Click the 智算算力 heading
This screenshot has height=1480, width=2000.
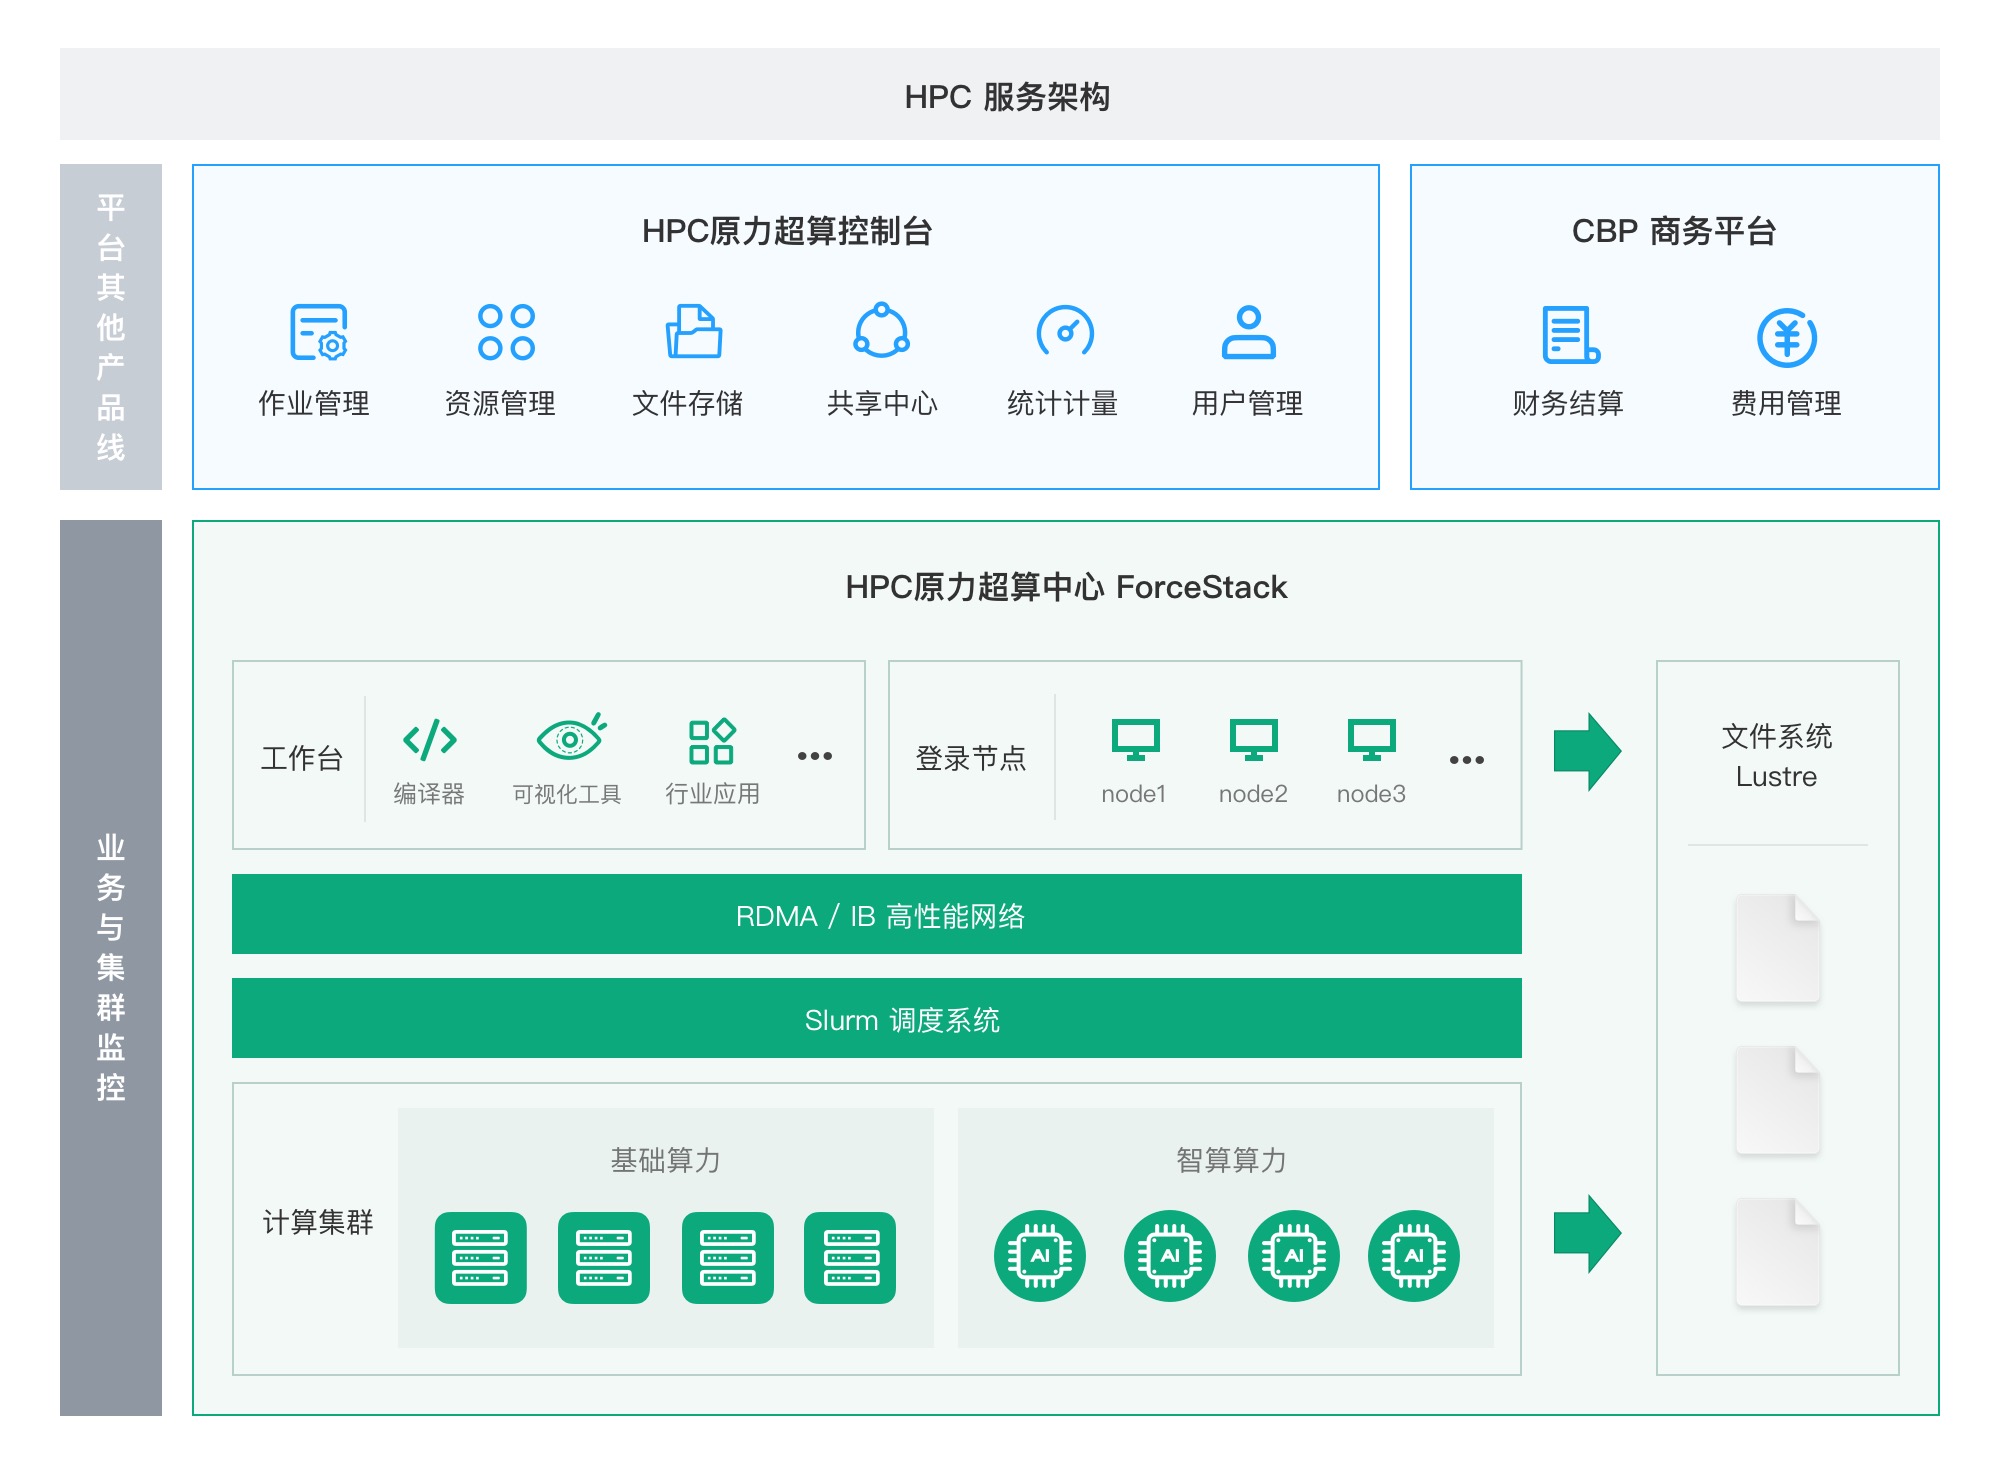[1231, 1160]
